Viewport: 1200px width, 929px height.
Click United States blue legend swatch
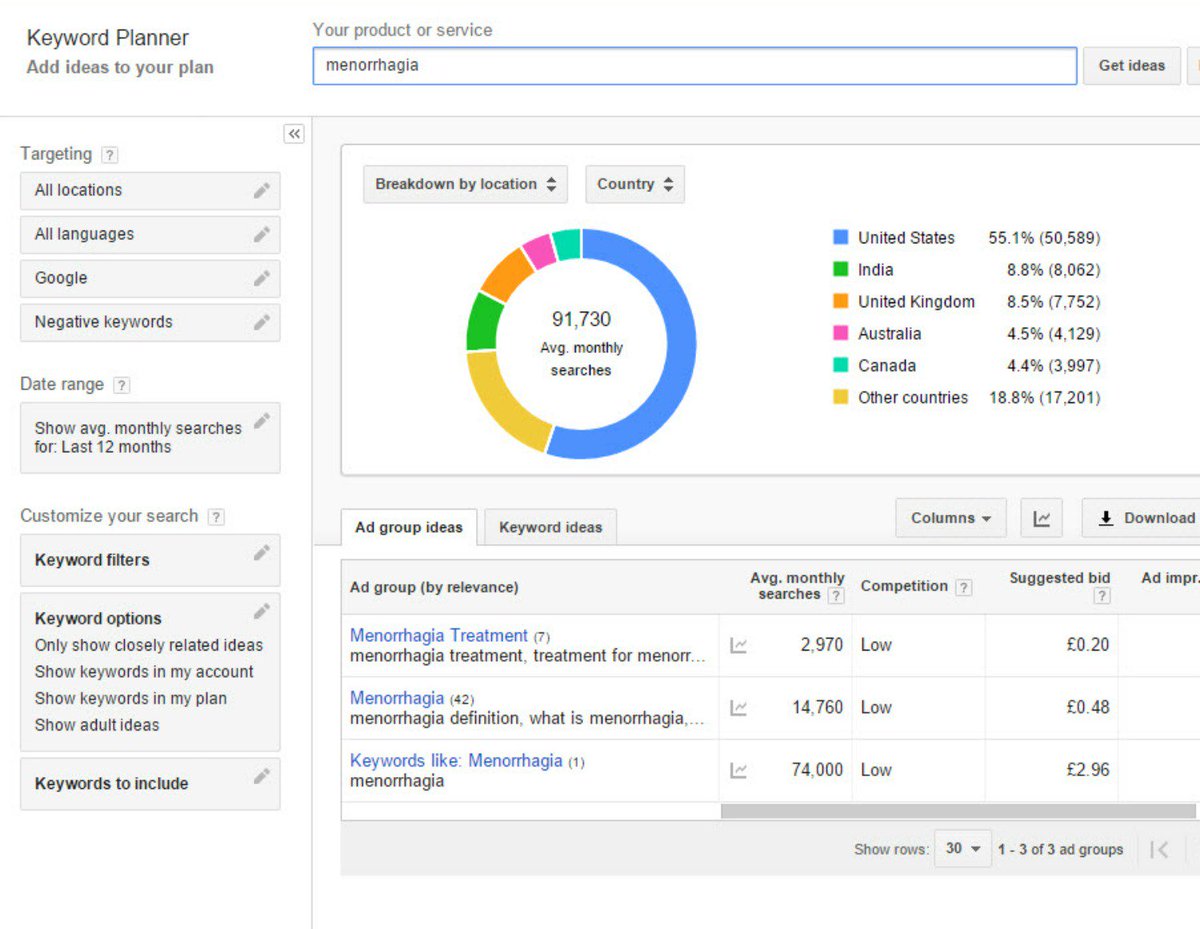(841, 238)
